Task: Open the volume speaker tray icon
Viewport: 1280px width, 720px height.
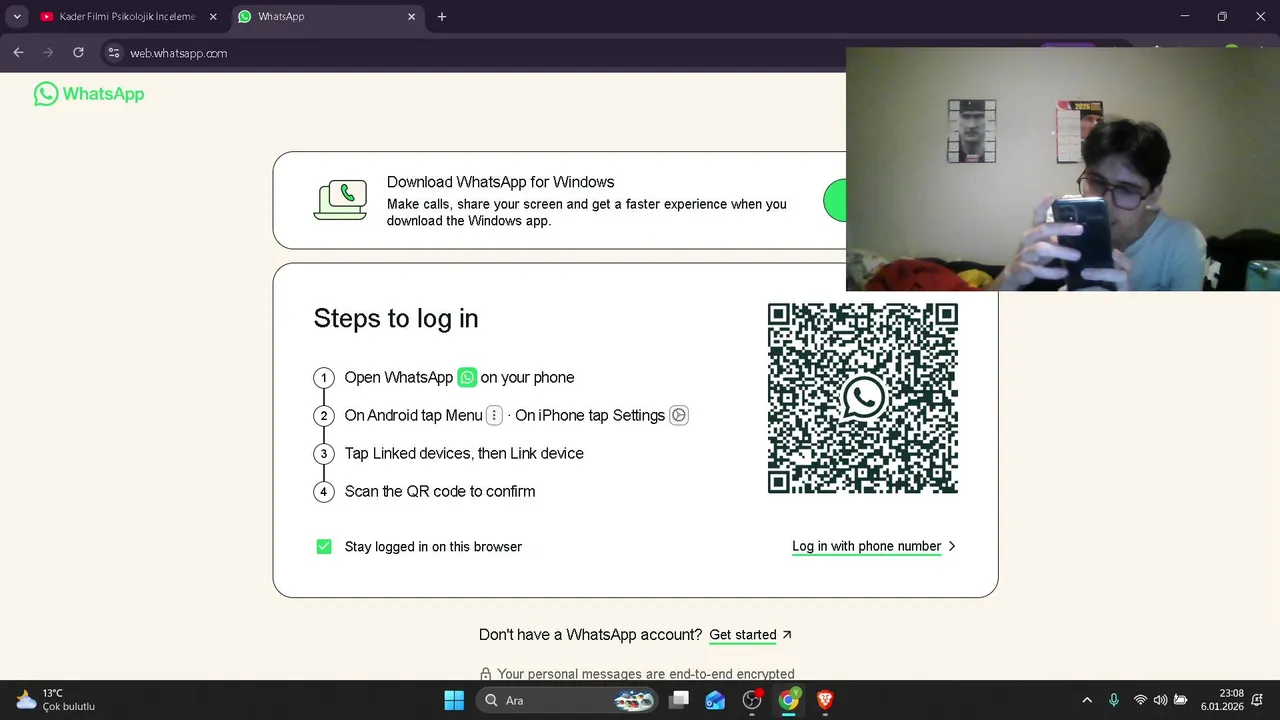Action: click(1160, 700)
